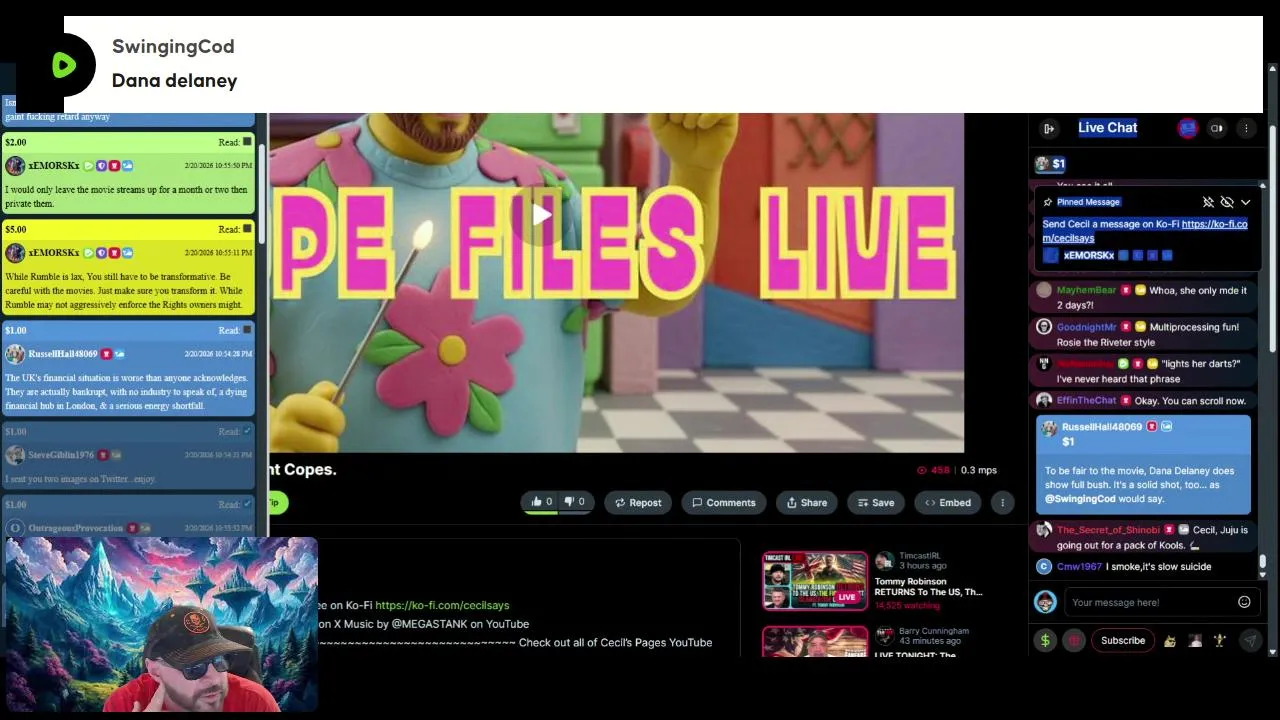Image resolution: width=1280 pixels, height=720 pixels.
Task: Click your user avatar next to chat input
Action: [x=1045, y=602]
